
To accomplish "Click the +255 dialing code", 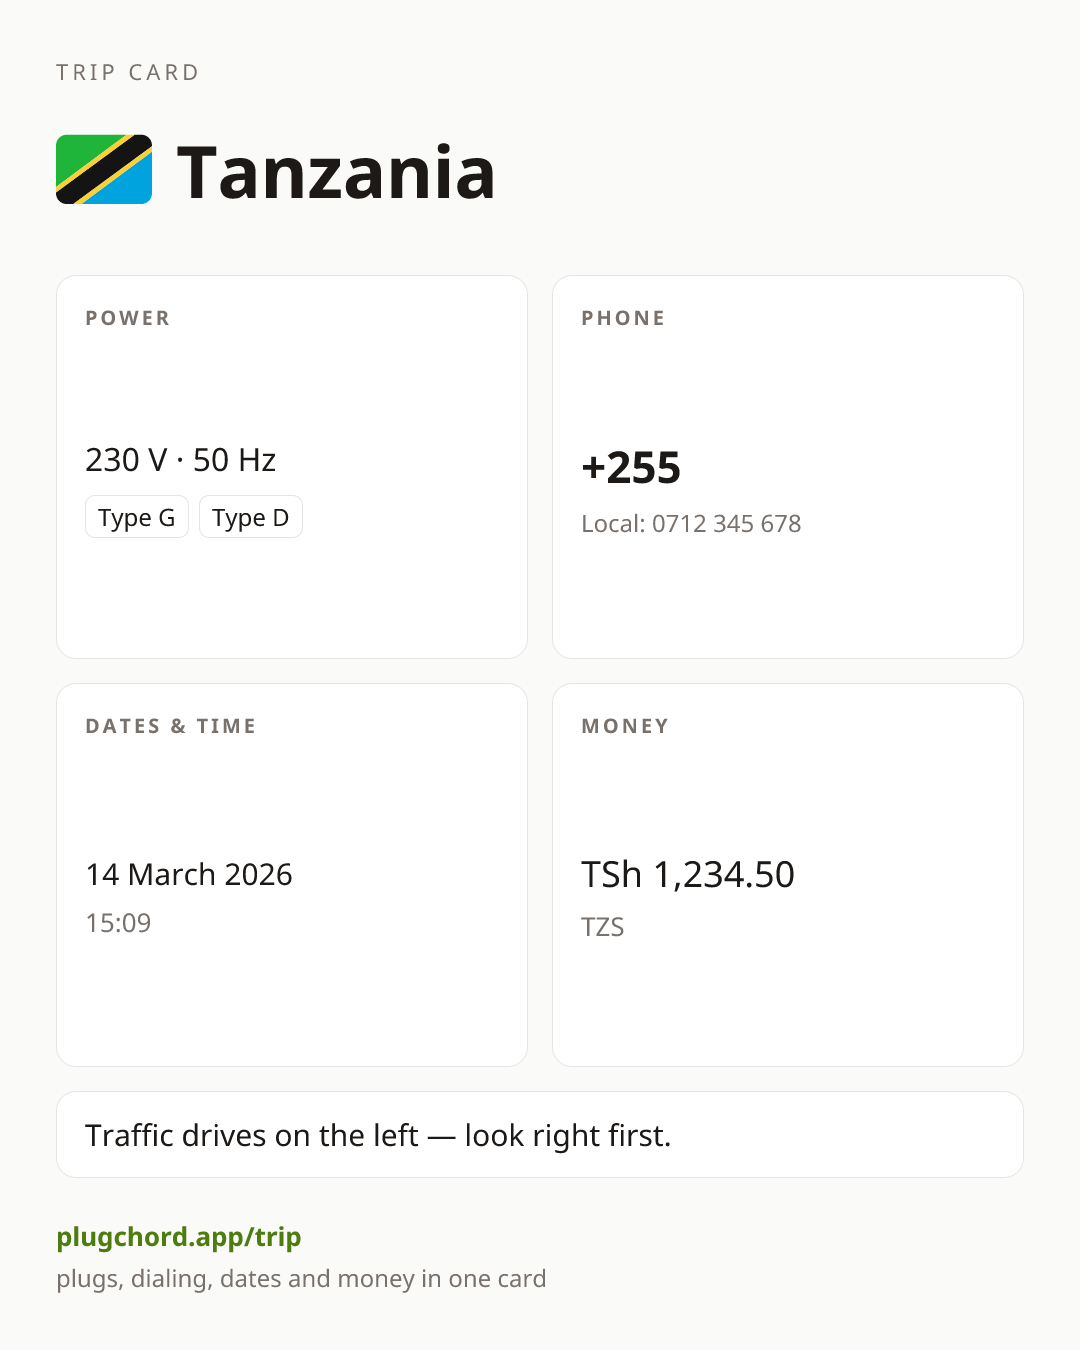I will point(631,467).
